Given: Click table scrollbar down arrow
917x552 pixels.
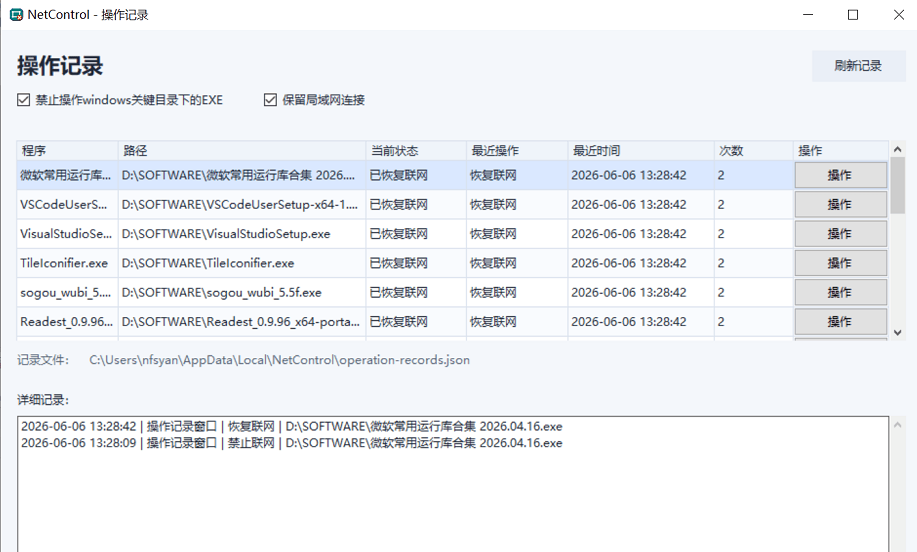Looking at the screenshot, I should point(897,332).
